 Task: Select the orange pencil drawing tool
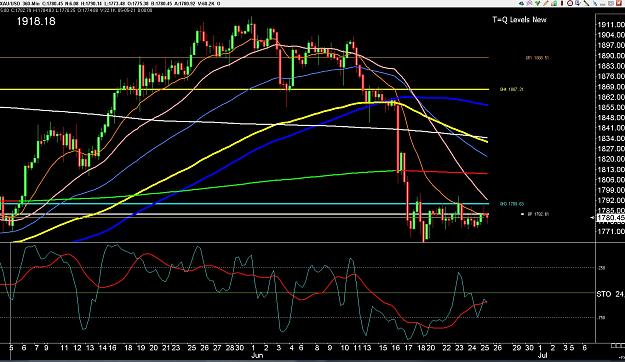546,3
